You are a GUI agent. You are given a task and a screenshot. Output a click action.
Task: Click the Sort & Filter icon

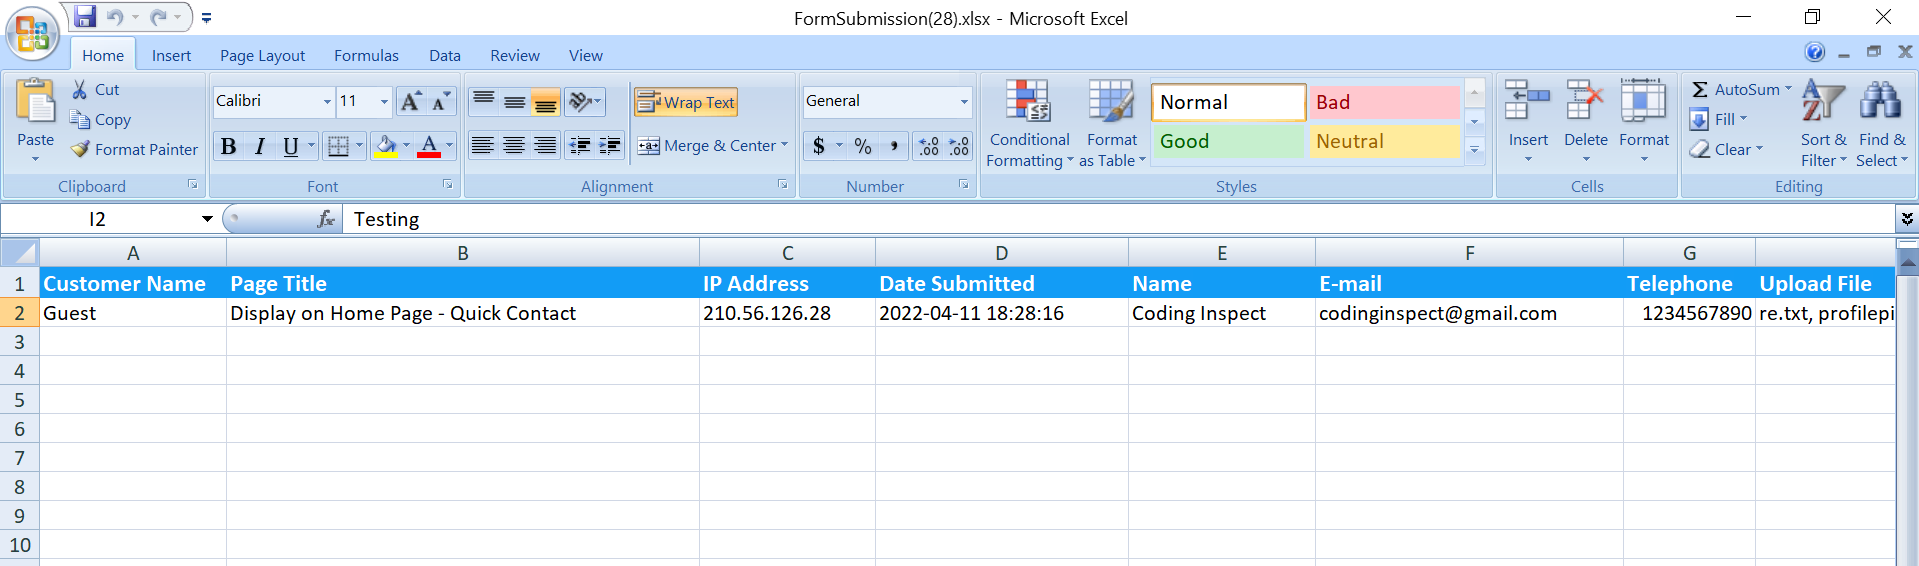point(1823,102)
